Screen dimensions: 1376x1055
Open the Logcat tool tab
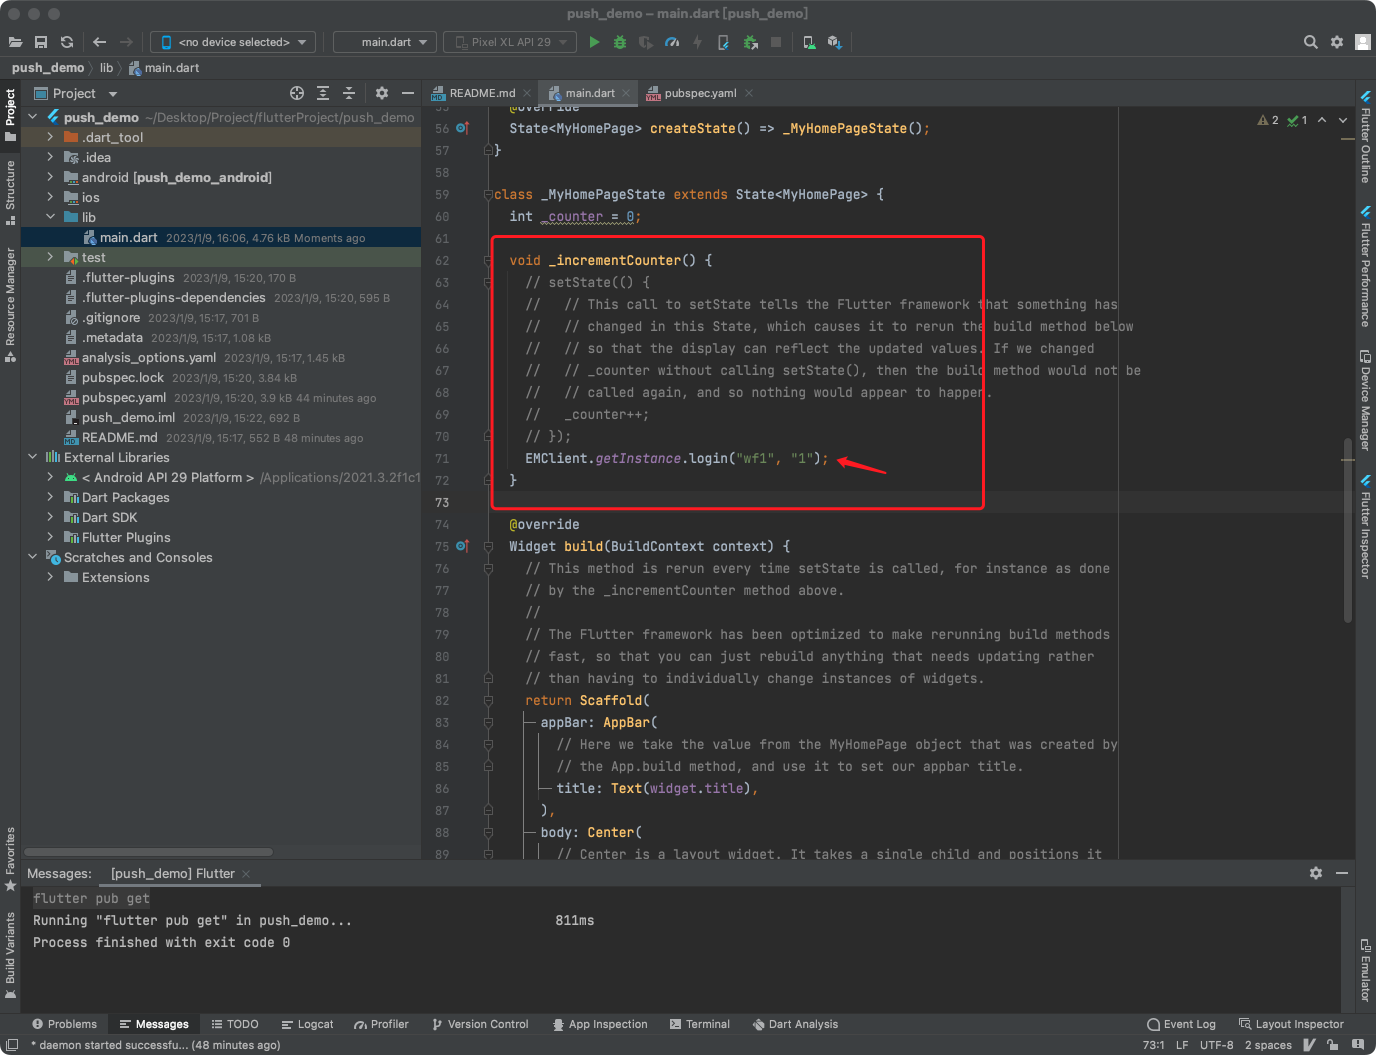307,1024
